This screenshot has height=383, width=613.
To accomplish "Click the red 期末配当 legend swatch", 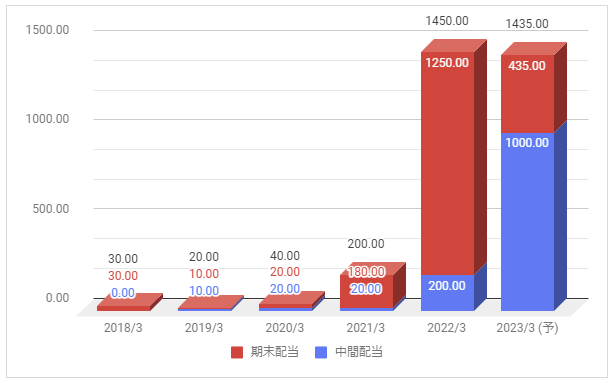I will 237,353.
